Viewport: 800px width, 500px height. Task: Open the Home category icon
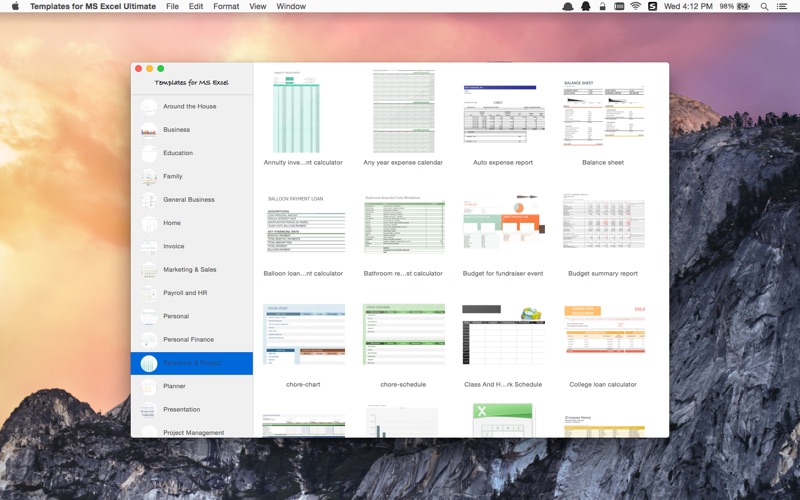click(x=149, y=223)
